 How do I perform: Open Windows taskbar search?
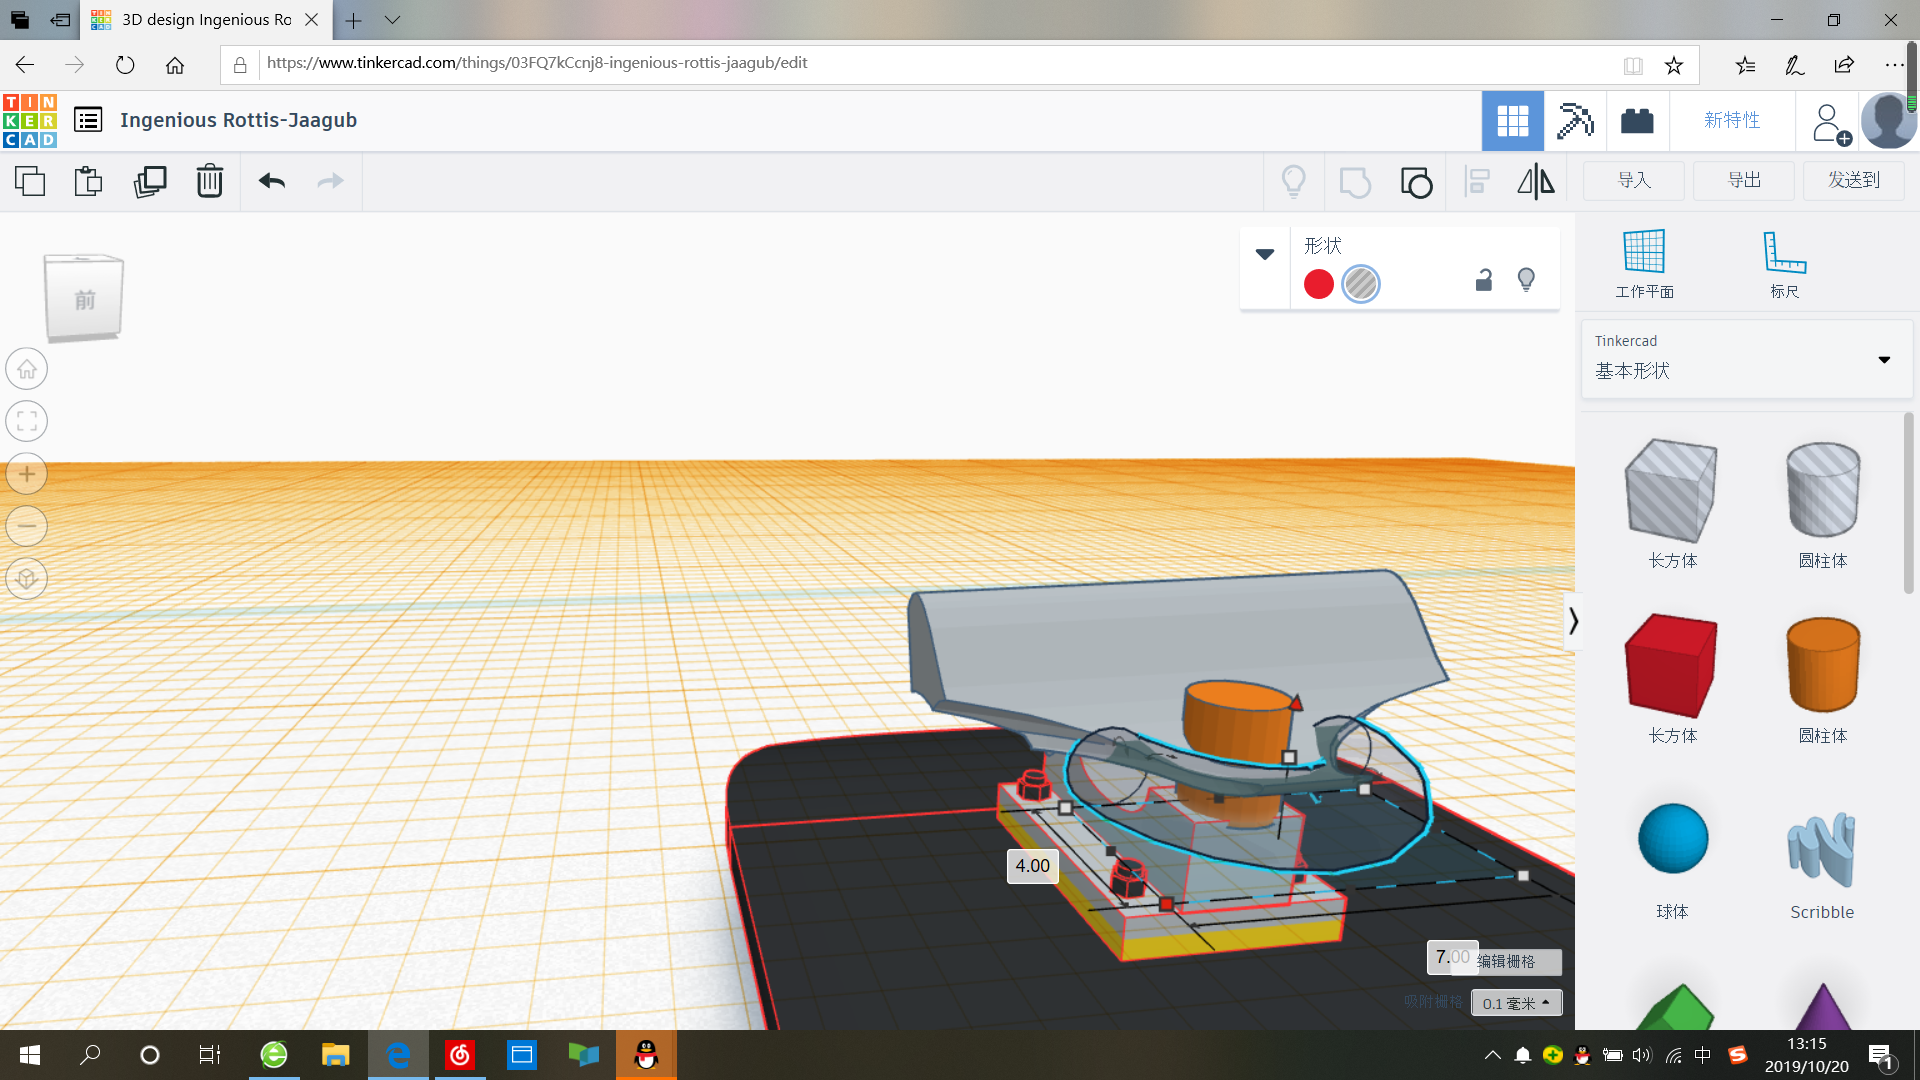(90, 1055)
